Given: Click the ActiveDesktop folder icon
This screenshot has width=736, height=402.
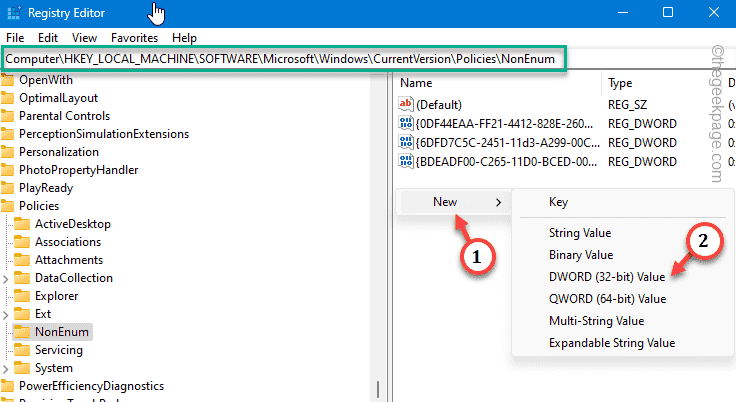Looking at the screenshot, I should pos(22,224).
